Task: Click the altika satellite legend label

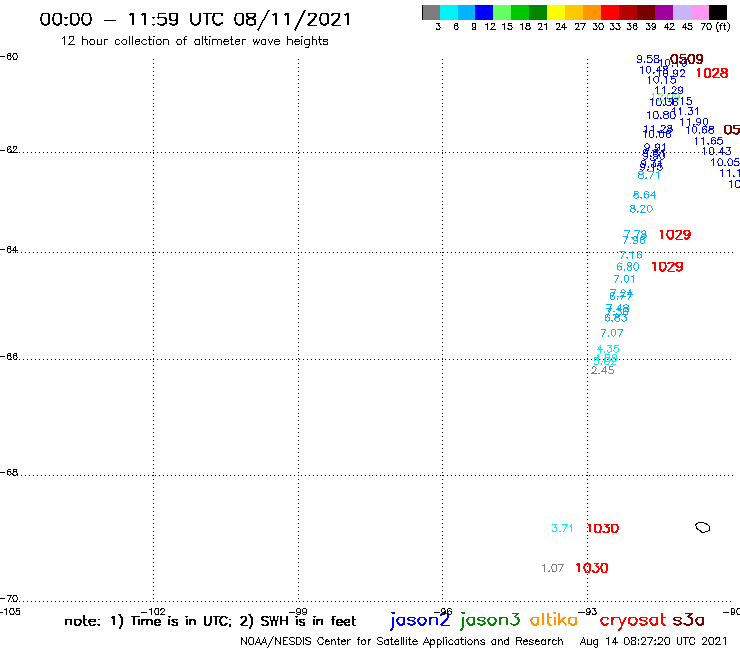Action: [x=554, y=619]
